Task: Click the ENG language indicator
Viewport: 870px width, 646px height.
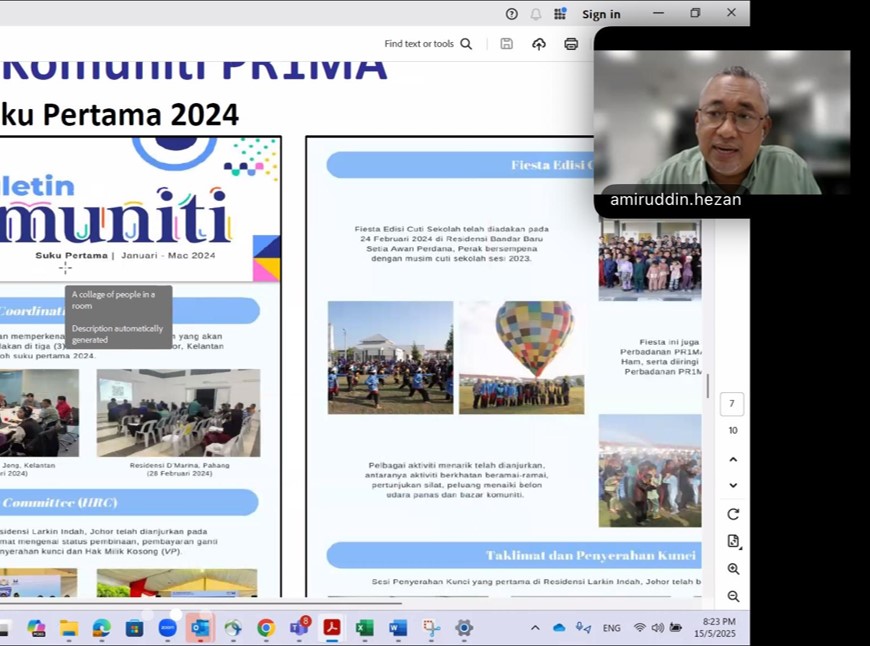Action: tap(611, 628)
